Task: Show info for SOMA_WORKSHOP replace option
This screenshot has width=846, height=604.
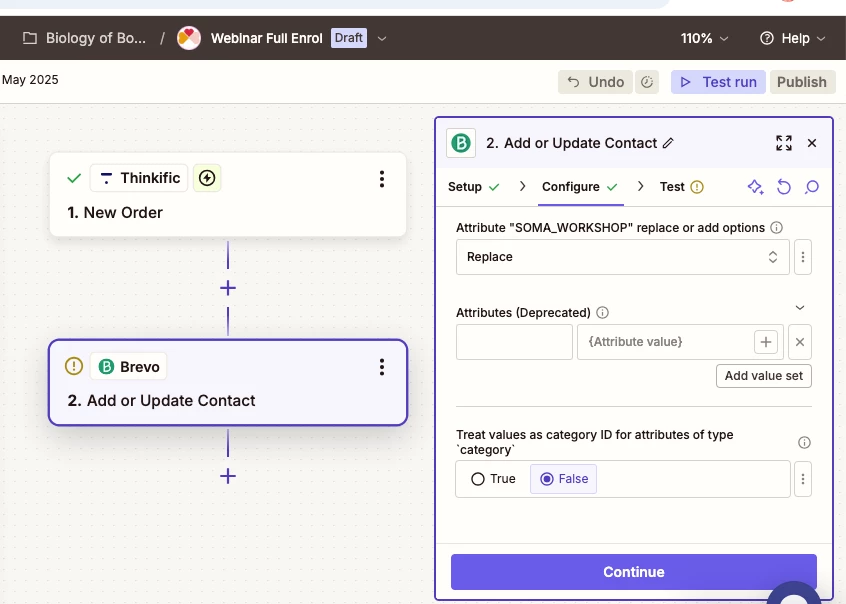Action: (776, 227)
